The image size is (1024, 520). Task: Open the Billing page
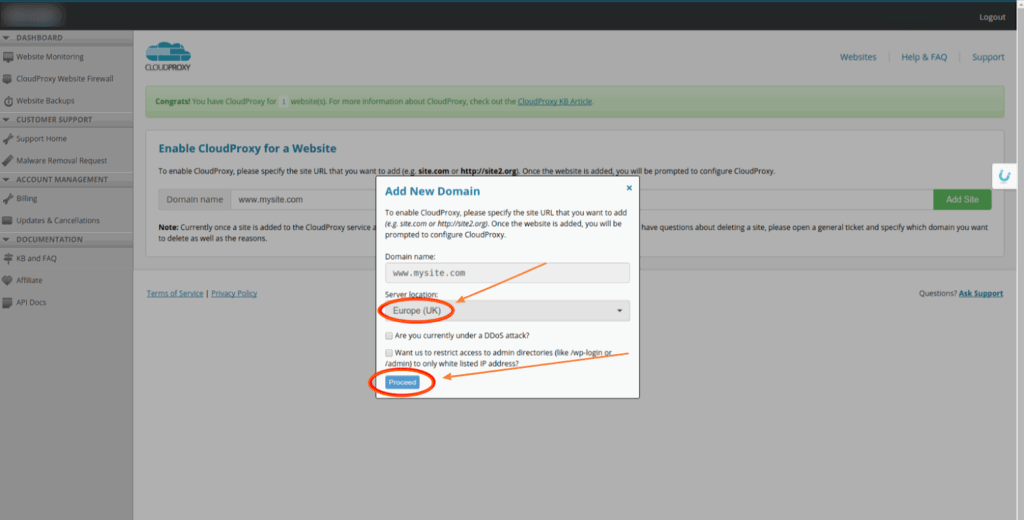tap(27, 199)
